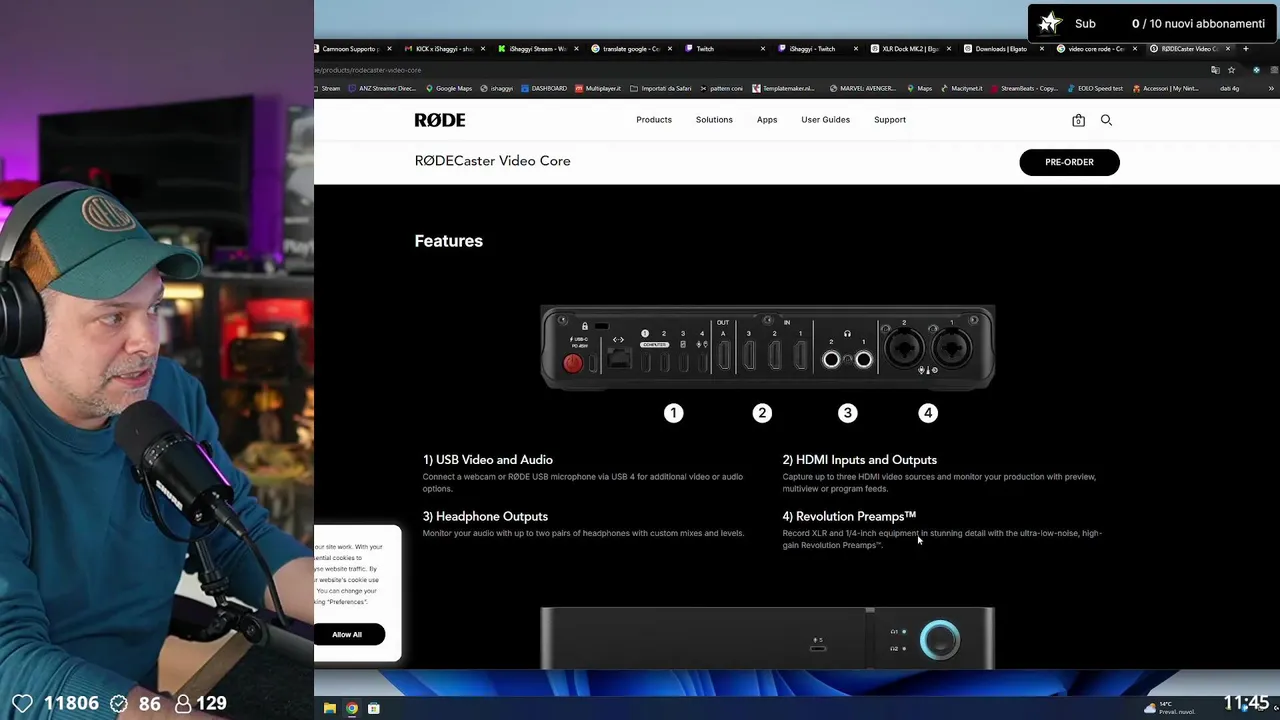Click the Revolution Preamps heading

pyautogui.click(x=849, y=516)
